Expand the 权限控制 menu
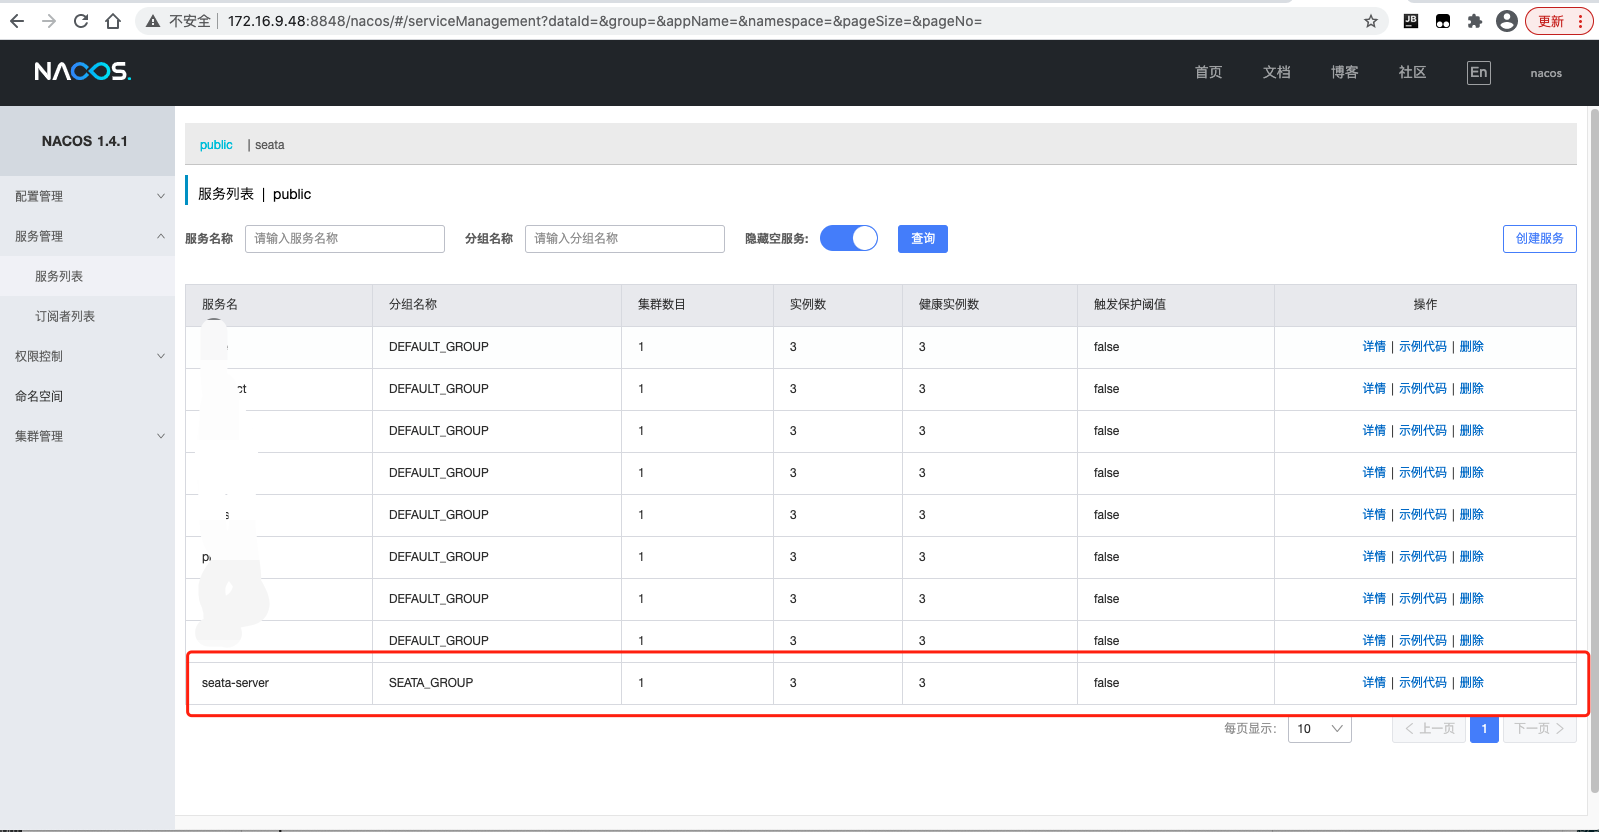 pos(87,356)
